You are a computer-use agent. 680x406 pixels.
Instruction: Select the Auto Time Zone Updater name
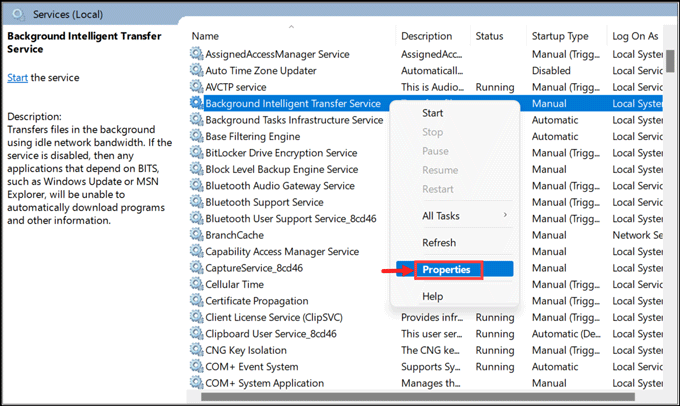[261, 71]
